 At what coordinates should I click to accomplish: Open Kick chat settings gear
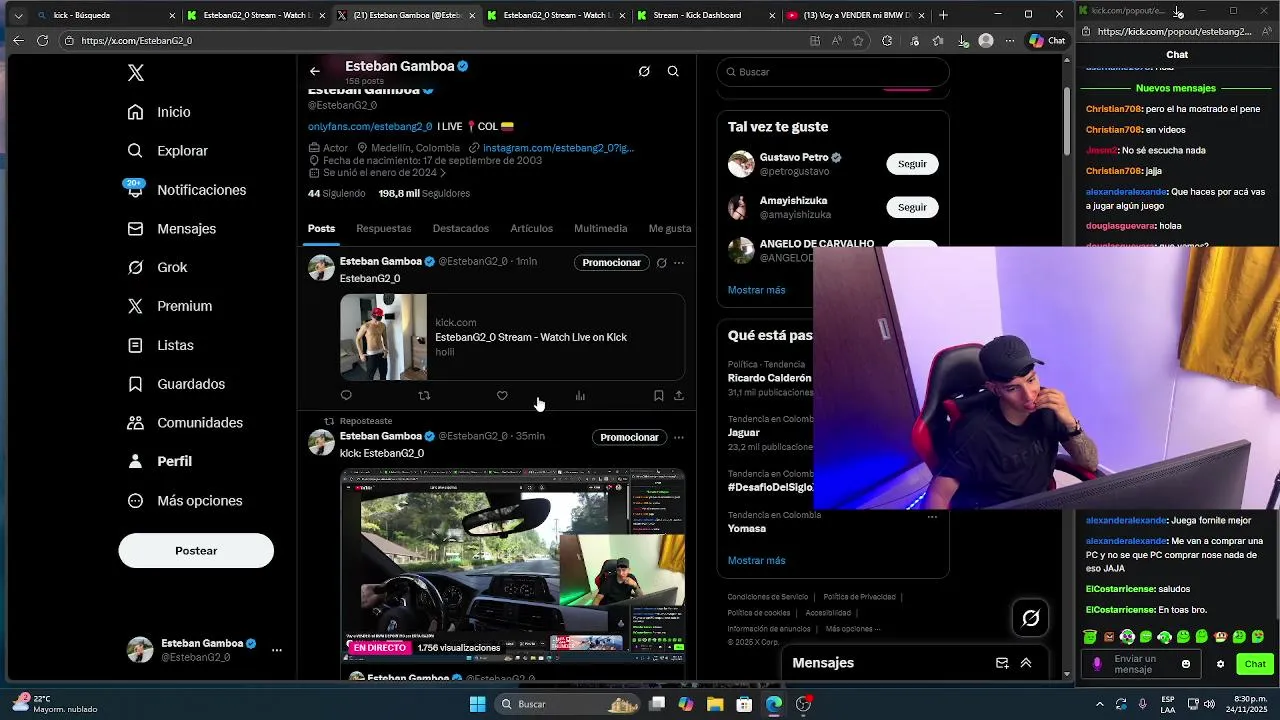tap(1220, 664)
